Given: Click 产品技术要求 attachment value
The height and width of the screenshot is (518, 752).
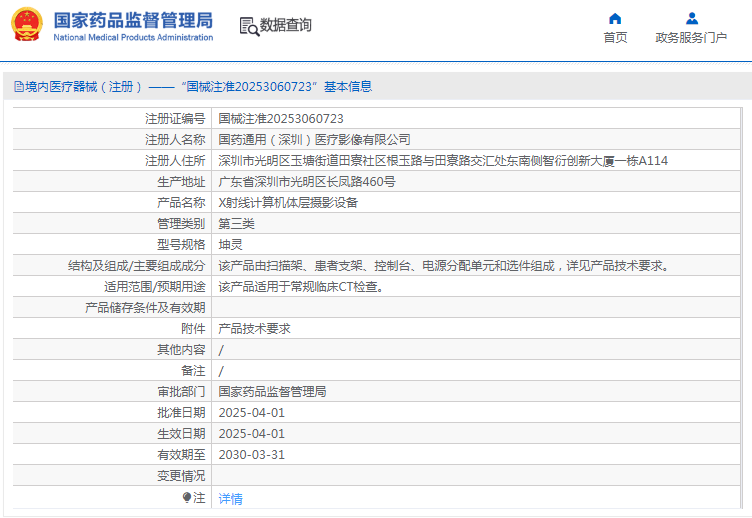Looking at the screenshot, I should [255, 329].
